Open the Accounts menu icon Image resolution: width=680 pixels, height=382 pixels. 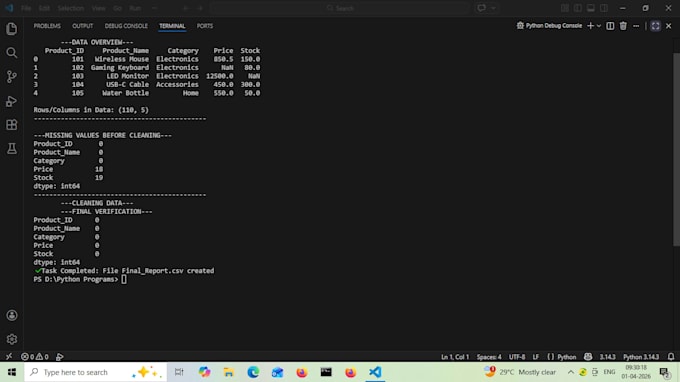[12, 315]
